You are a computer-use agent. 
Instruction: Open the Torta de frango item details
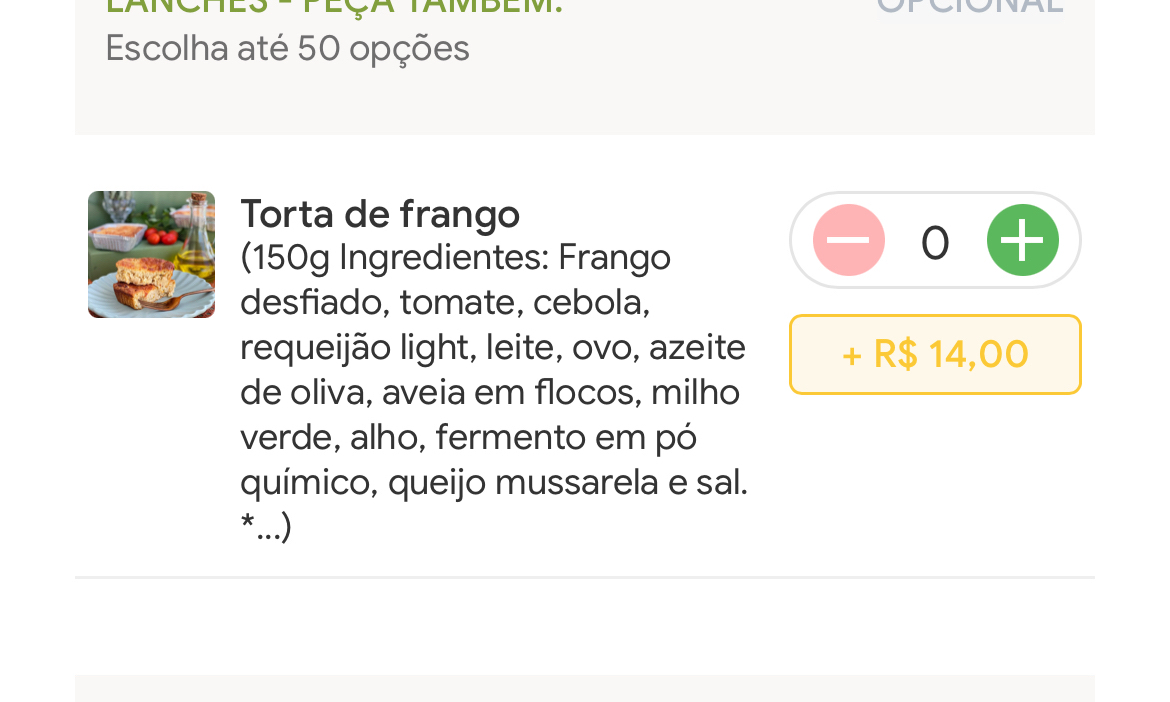pos(380,214)
